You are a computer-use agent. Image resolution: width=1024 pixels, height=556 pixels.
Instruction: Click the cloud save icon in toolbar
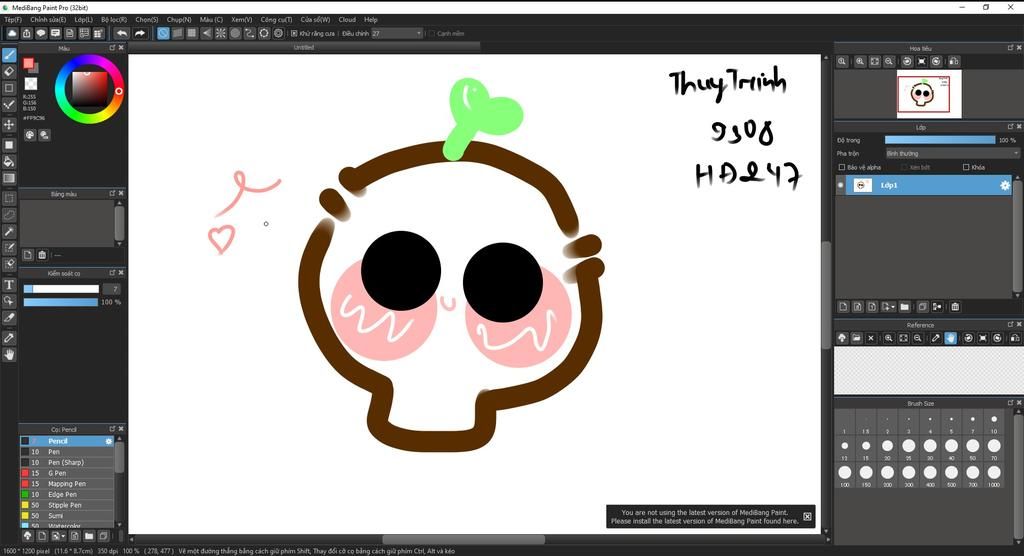[12, 33]
